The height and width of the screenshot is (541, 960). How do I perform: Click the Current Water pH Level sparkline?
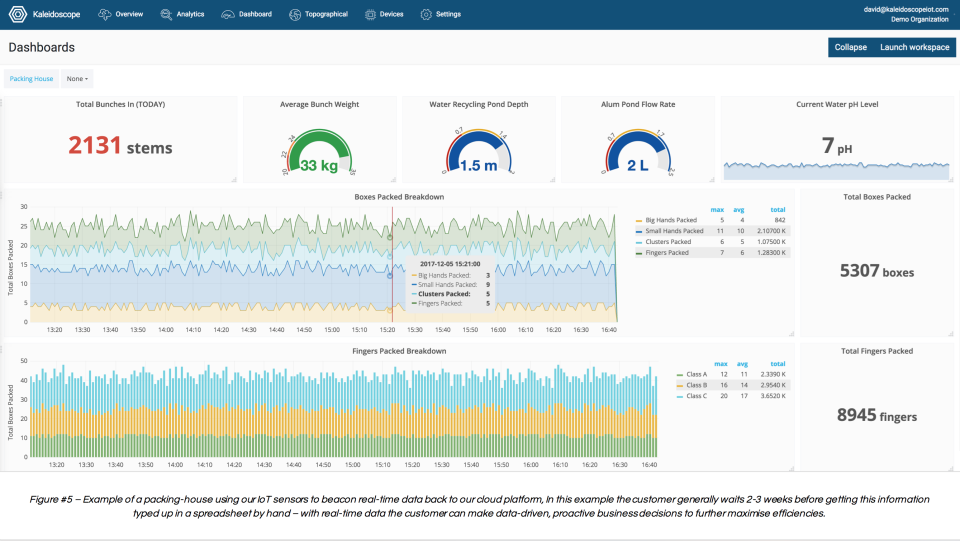(x=836, y=171)
